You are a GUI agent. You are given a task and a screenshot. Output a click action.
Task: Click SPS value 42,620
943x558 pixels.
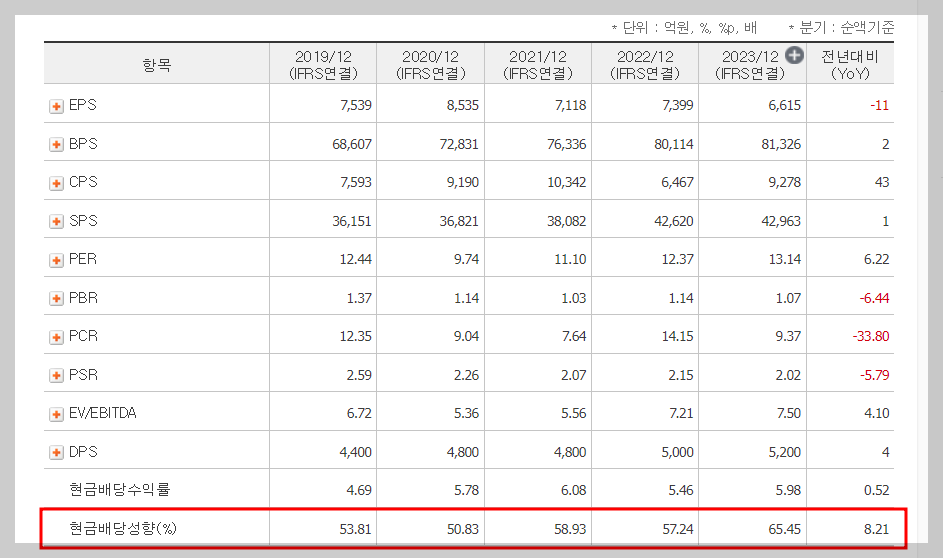point(674,221)
